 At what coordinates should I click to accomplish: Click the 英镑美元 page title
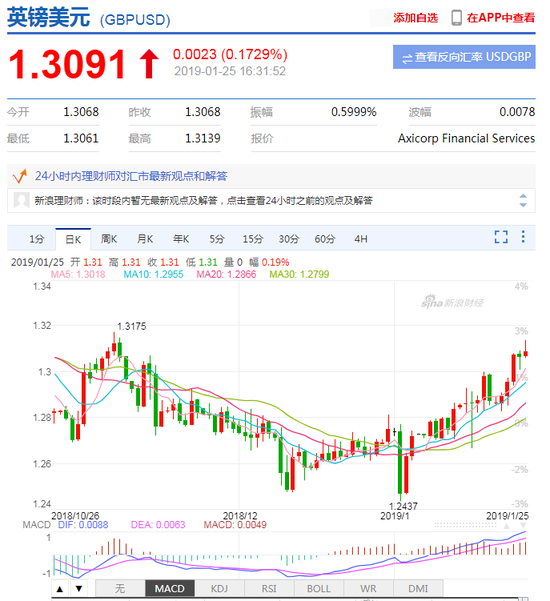49,18
